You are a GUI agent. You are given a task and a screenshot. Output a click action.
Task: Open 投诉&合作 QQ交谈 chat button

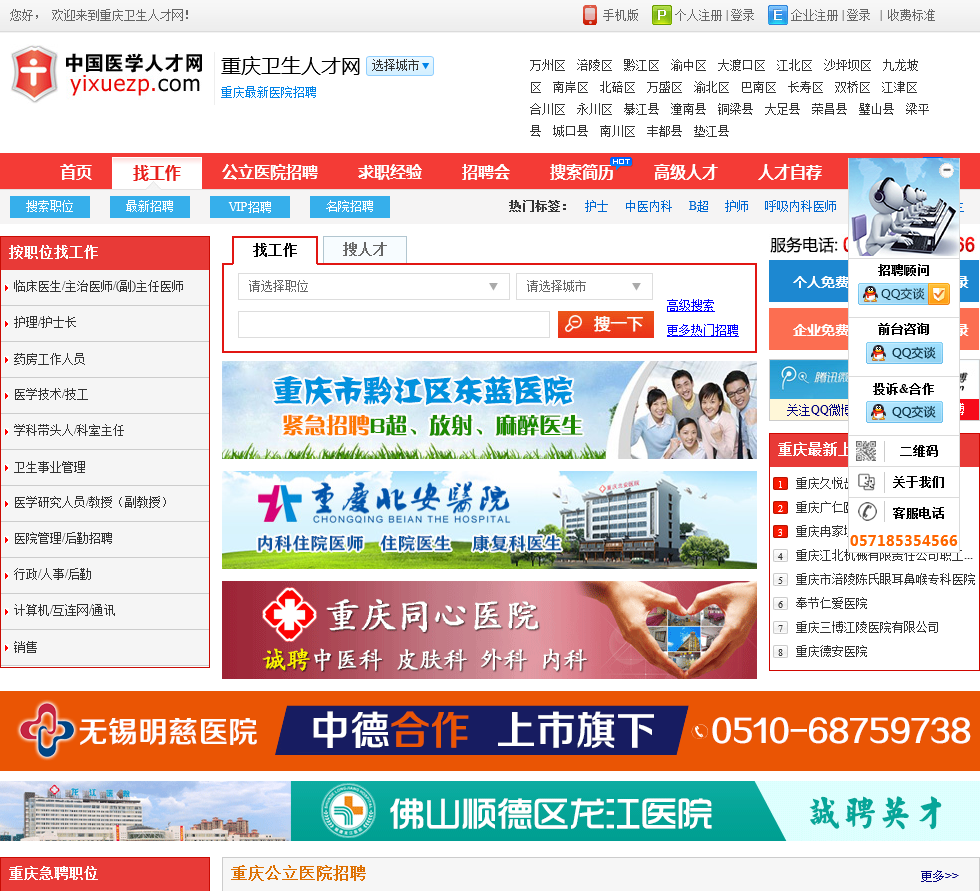904,412
